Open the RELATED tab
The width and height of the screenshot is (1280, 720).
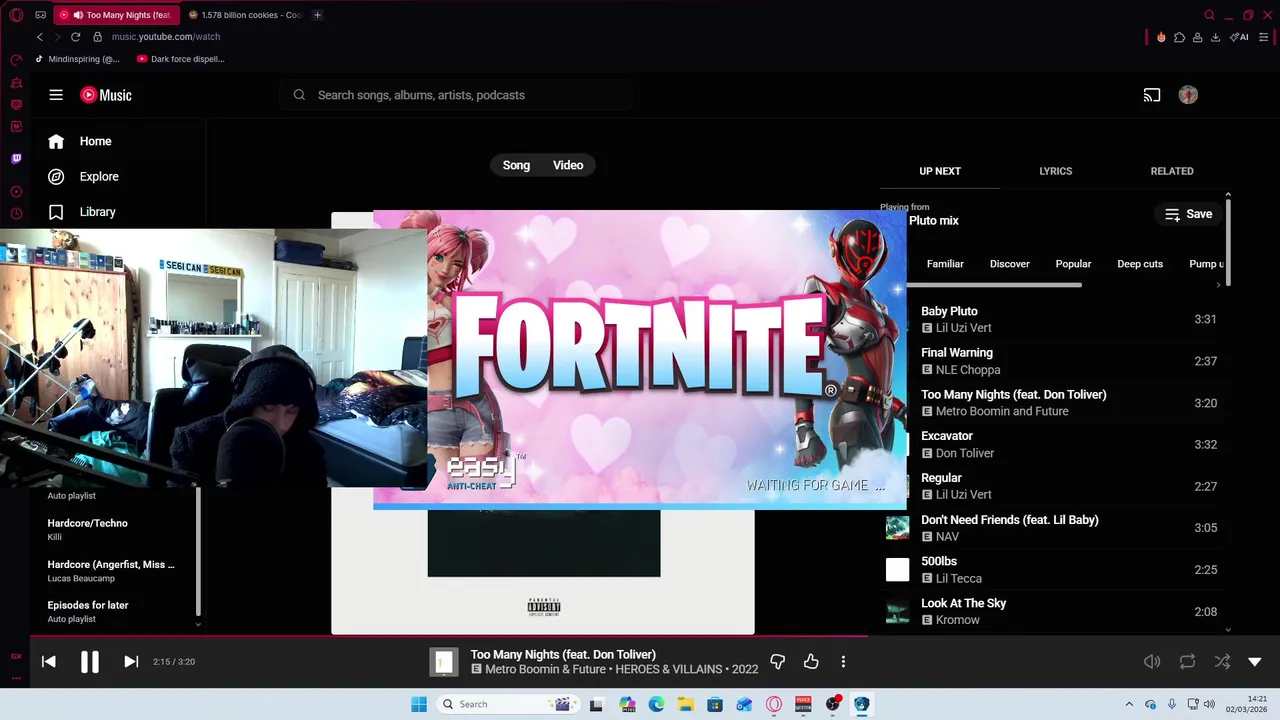click(1172, 171)
